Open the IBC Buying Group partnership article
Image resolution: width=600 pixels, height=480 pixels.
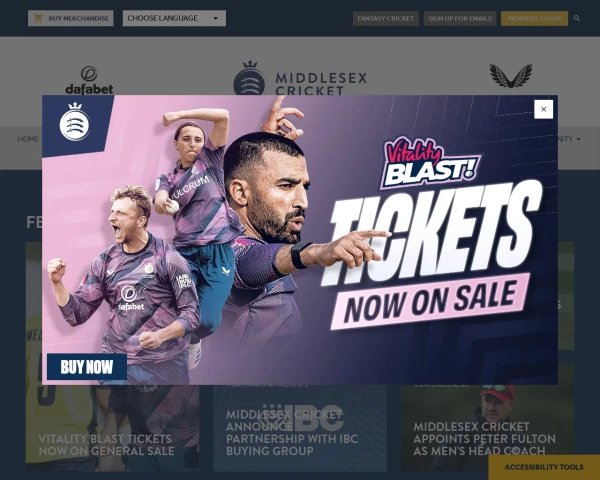click(292, 433)
